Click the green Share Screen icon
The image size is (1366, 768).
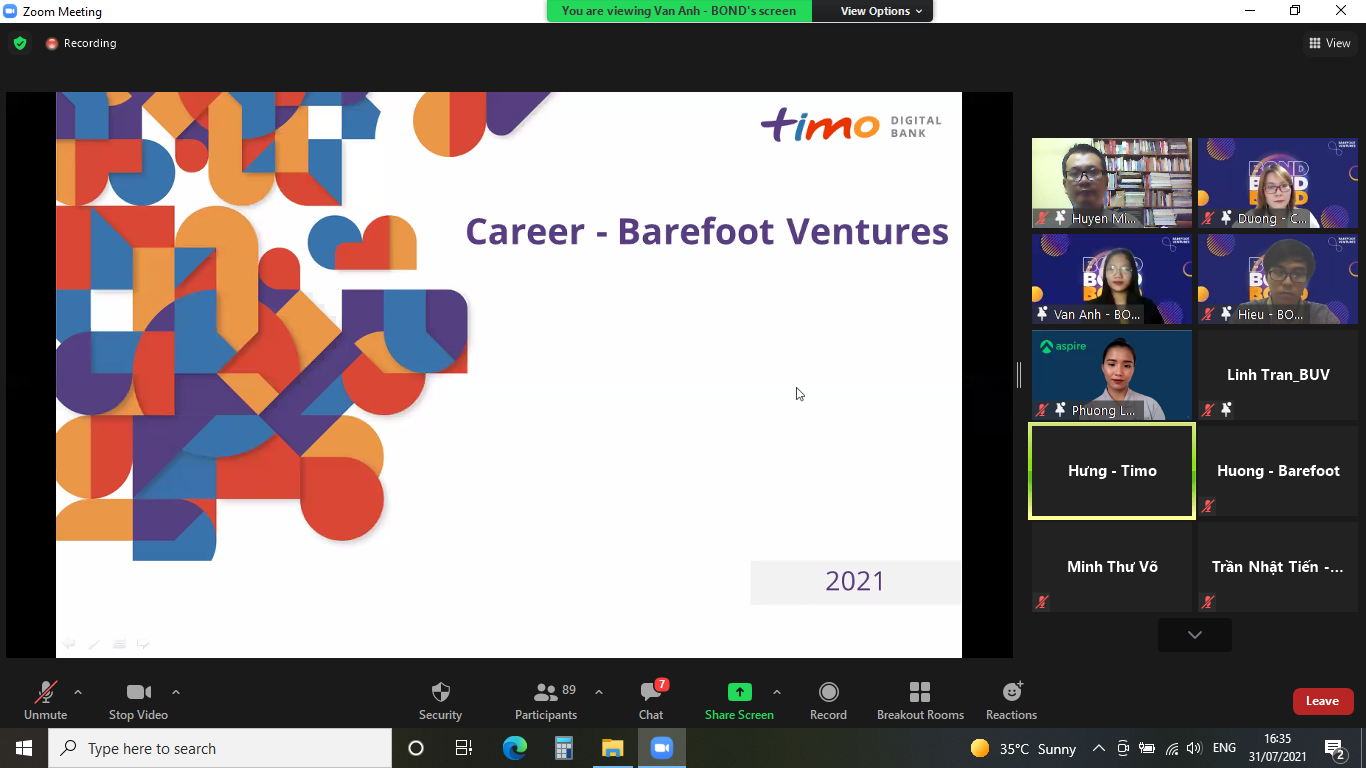tap(739, 692)
